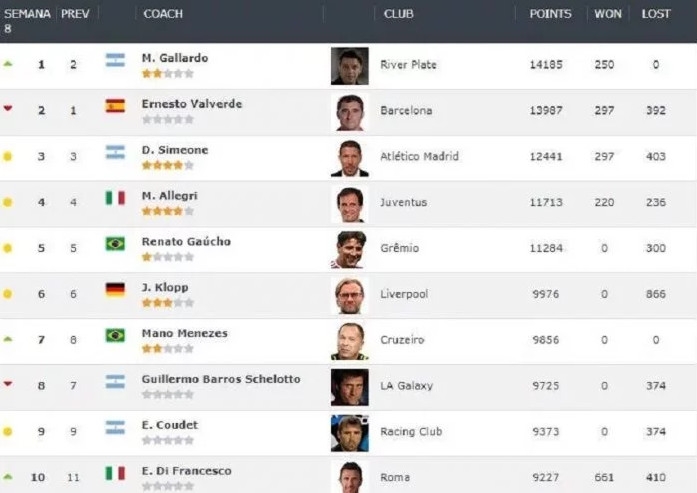Open Ernesto Valverde's portrait photo

click(350, 112)
